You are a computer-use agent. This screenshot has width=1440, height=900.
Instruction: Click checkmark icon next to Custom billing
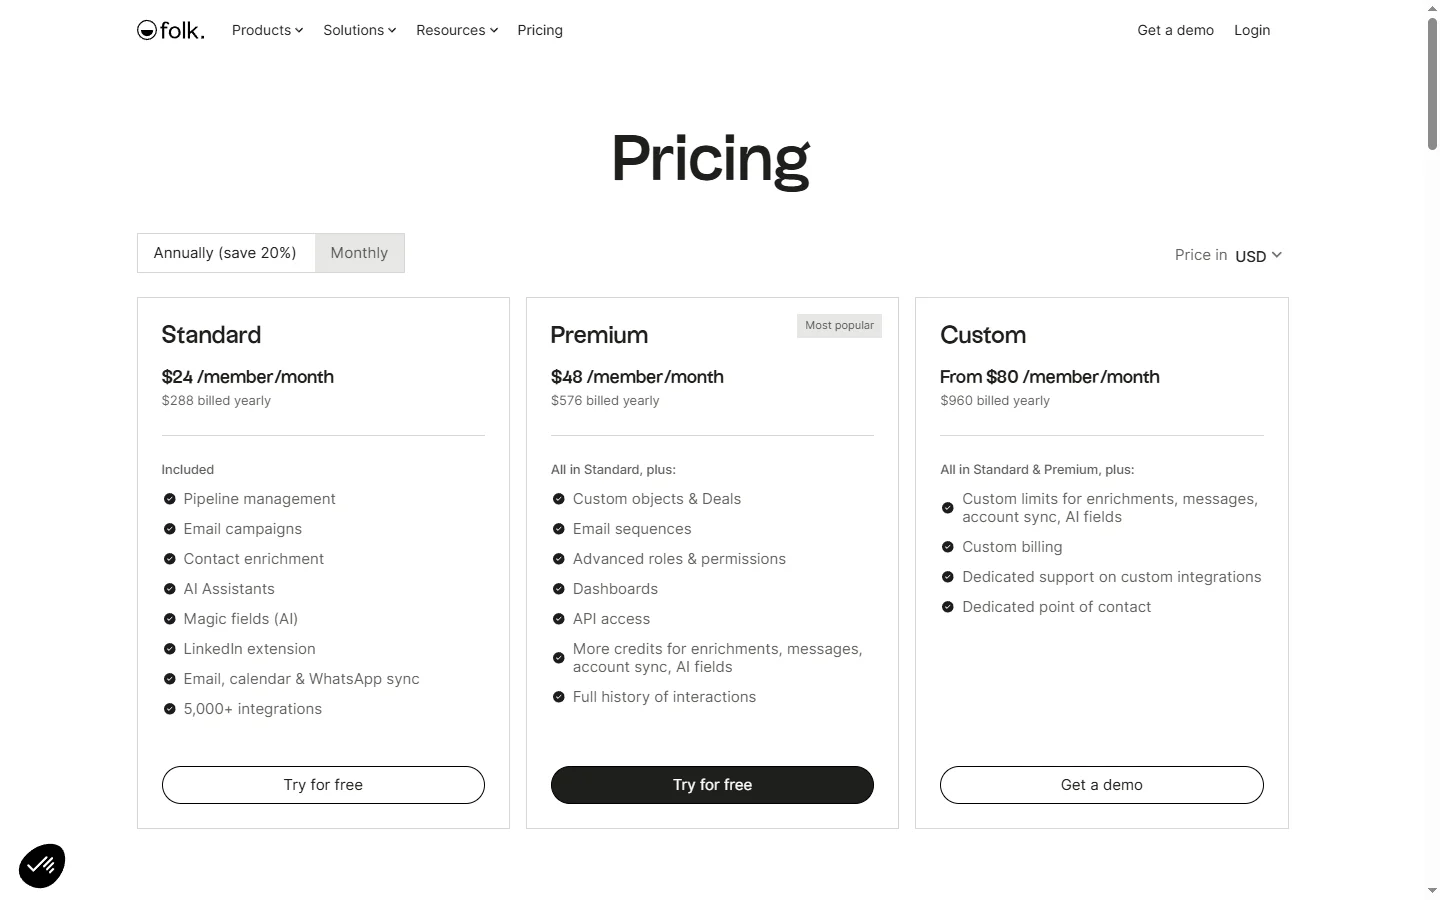pyautogui.click(x=948, y=547)
